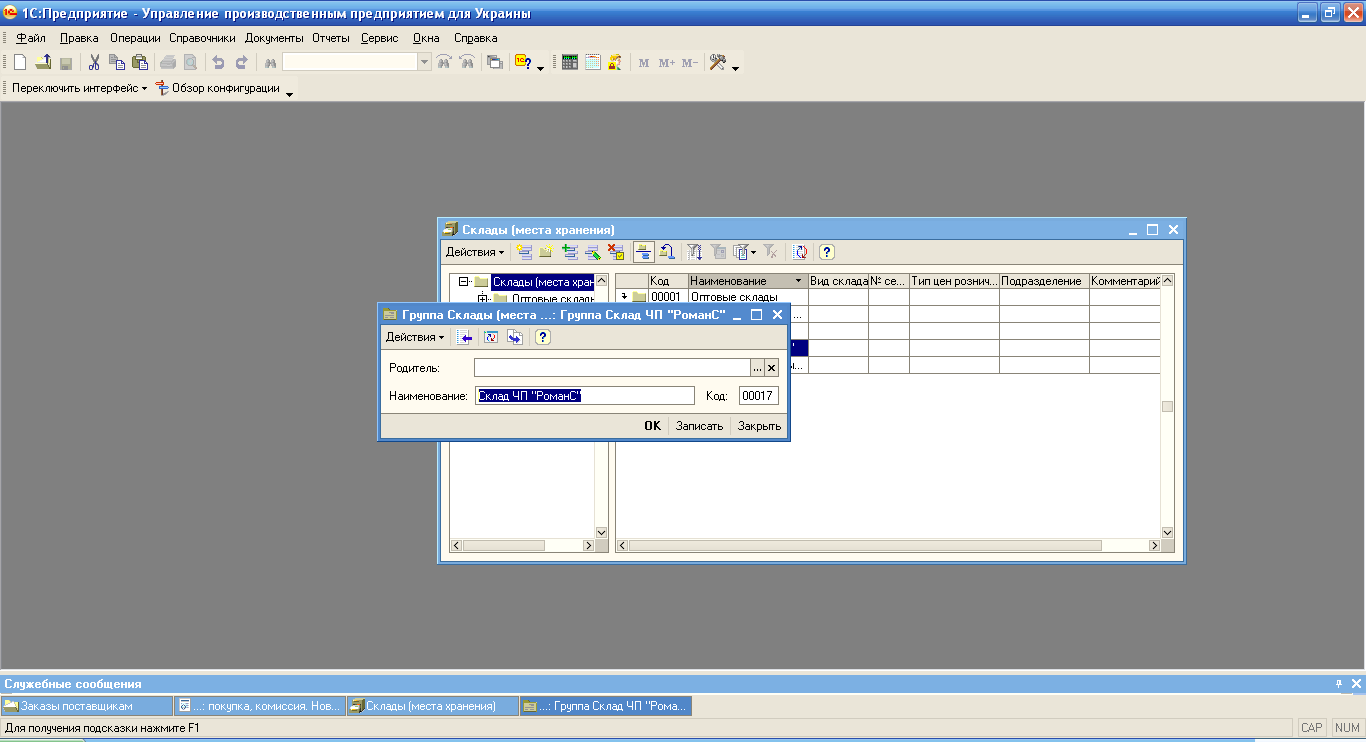Click the New document icon in main toolbar
The width and height of the screenshot is (1366, 742).
(20, 62)
